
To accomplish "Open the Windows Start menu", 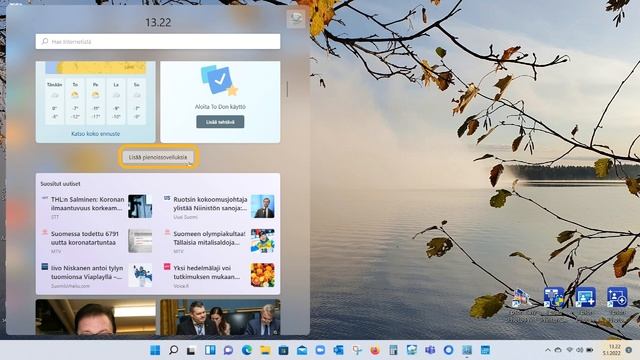I will pos(155,350).
